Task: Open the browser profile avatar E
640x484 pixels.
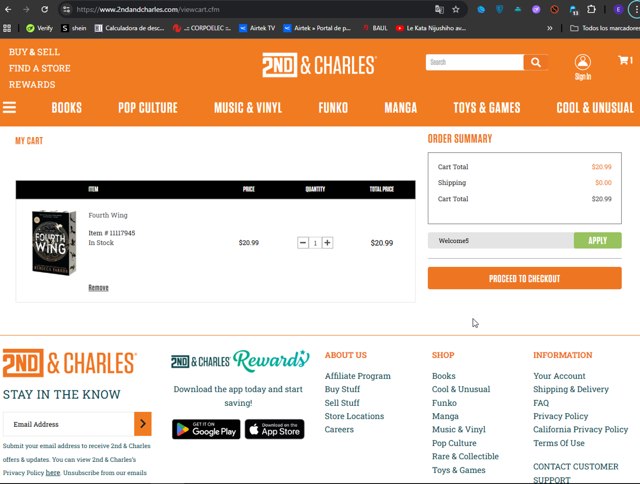Action: 618,9
